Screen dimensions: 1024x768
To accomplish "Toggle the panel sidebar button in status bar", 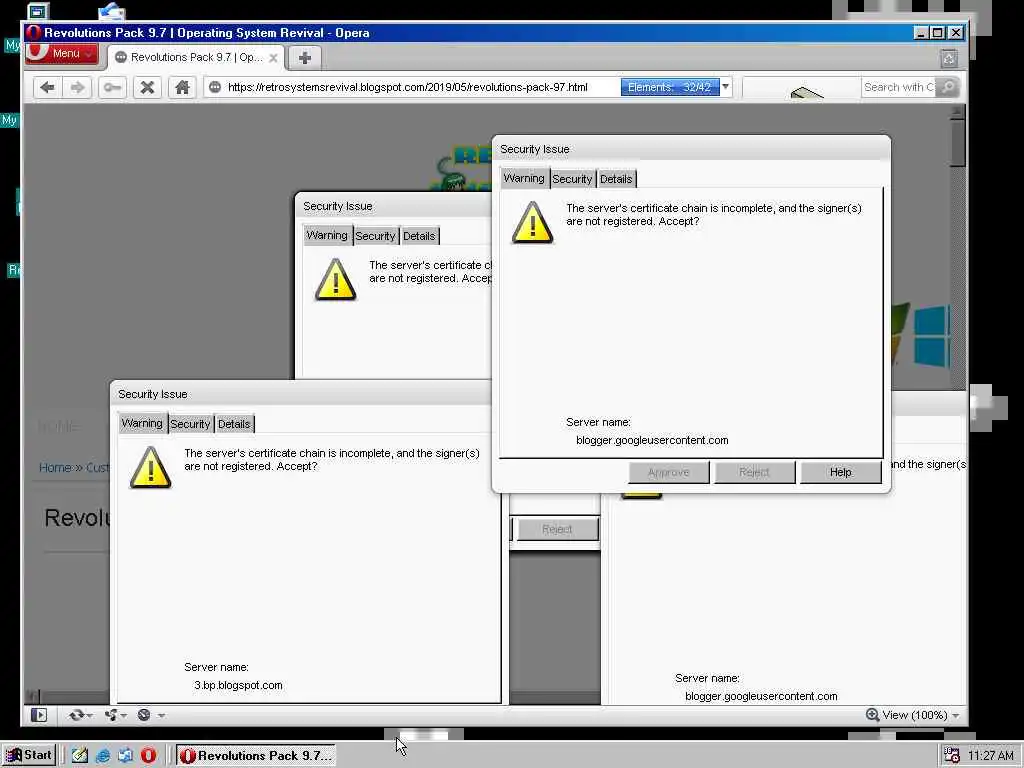I will coord(39,715).
